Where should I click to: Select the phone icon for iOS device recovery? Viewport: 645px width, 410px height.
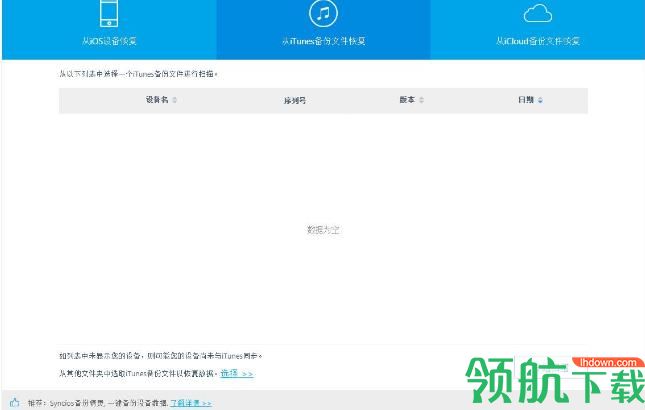coord(109,13)
